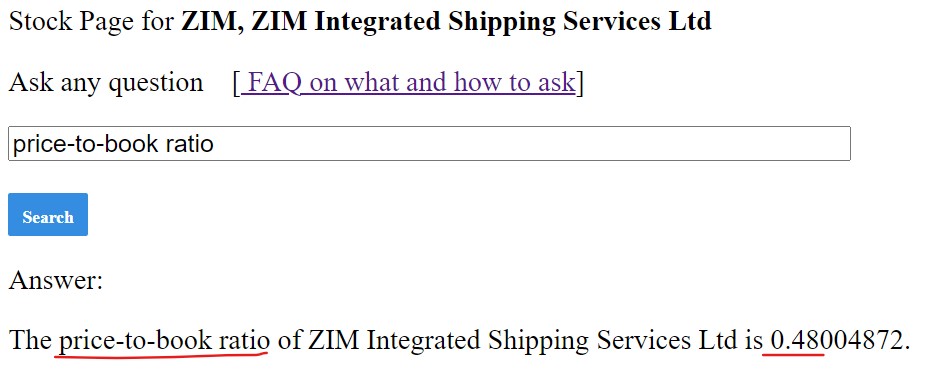The image size is (933, 382).
Task: Click the closing bracket after FAQ link
Action: coord(580,82)
